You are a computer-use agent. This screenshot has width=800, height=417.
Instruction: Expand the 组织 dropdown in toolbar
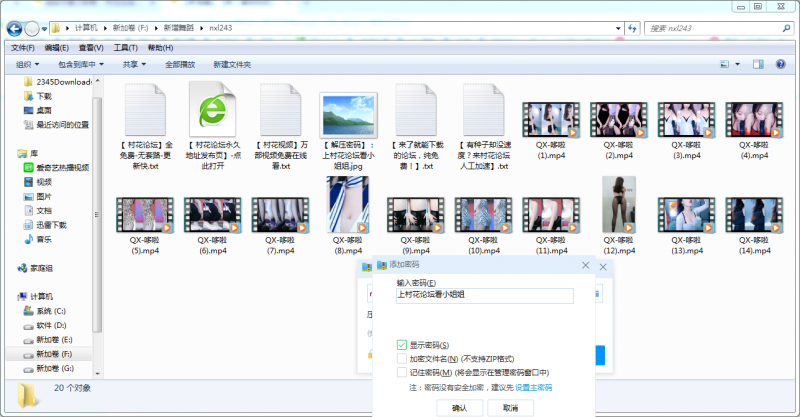point(29,65)
